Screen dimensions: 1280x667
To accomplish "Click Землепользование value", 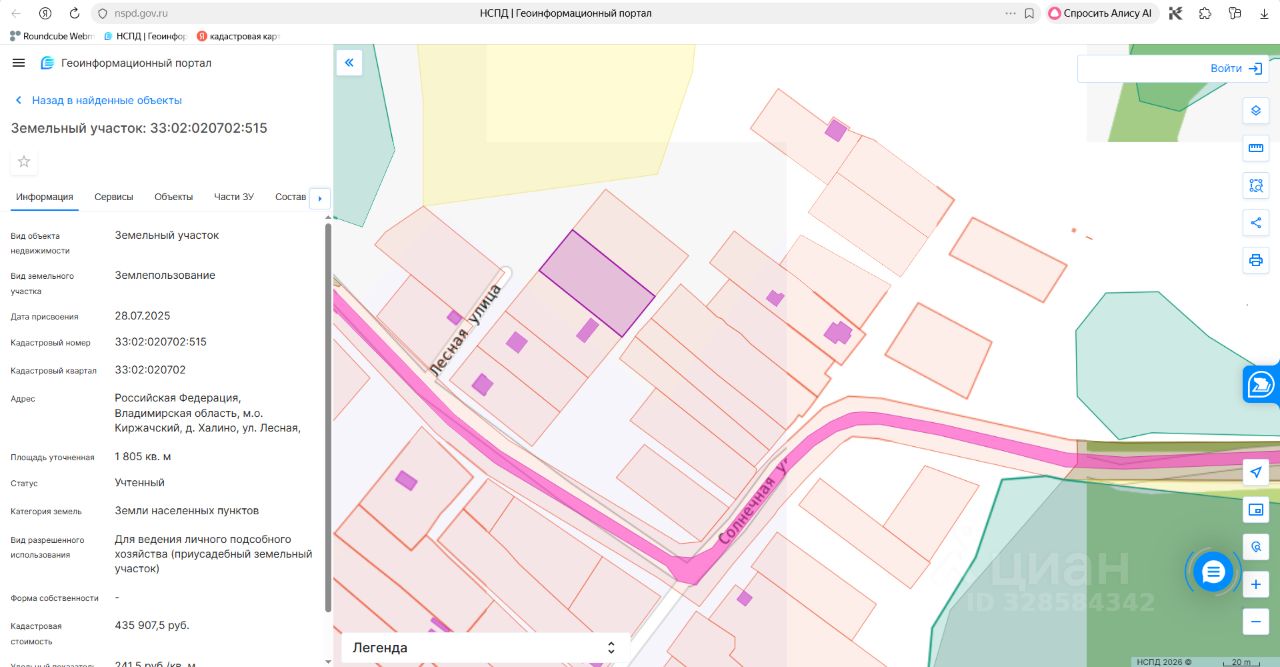I will click(165, 276).
